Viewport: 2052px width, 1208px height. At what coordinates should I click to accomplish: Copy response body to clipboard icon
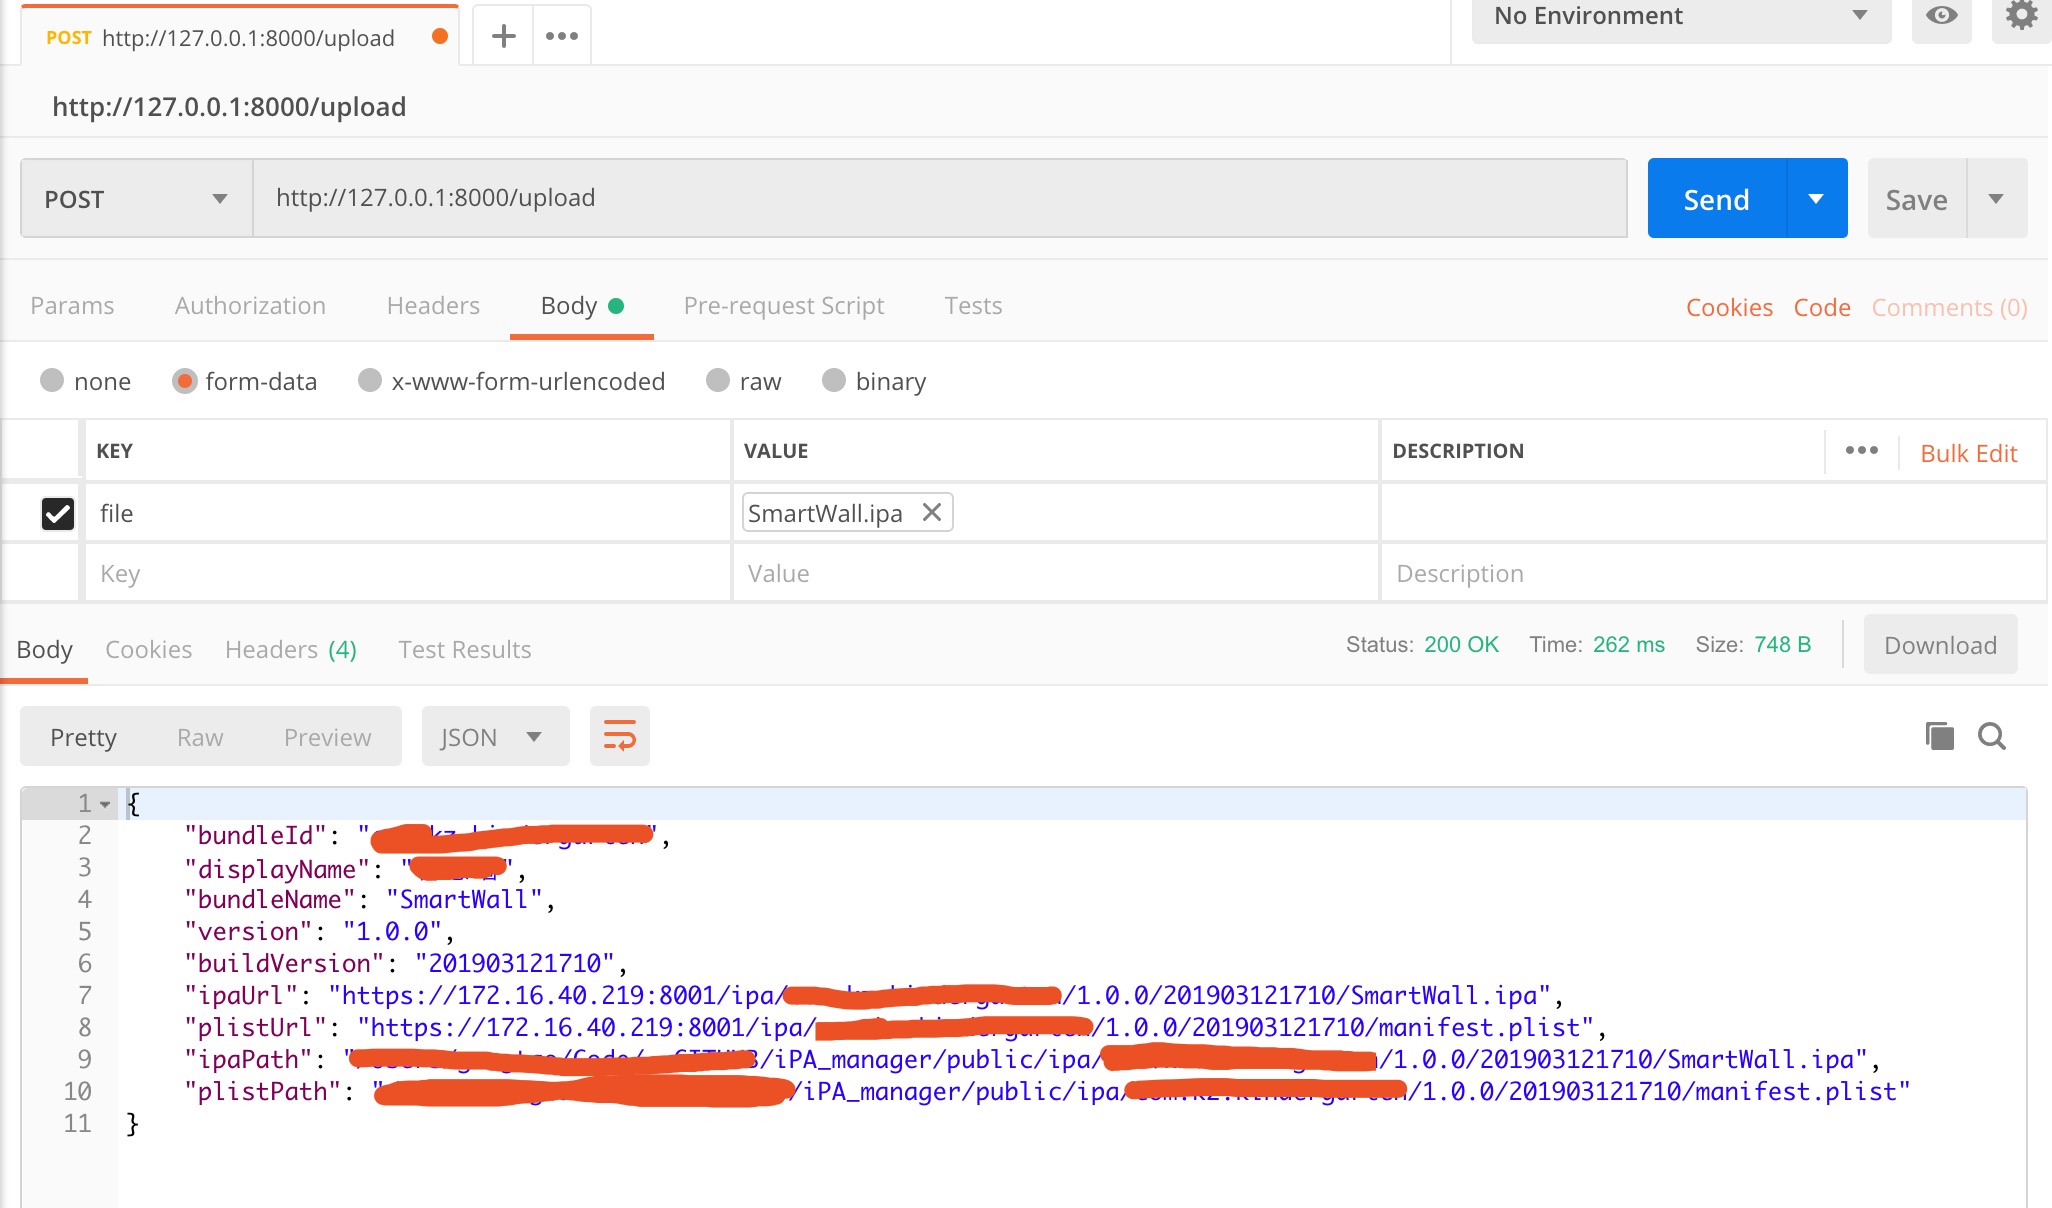point(1939,737)
